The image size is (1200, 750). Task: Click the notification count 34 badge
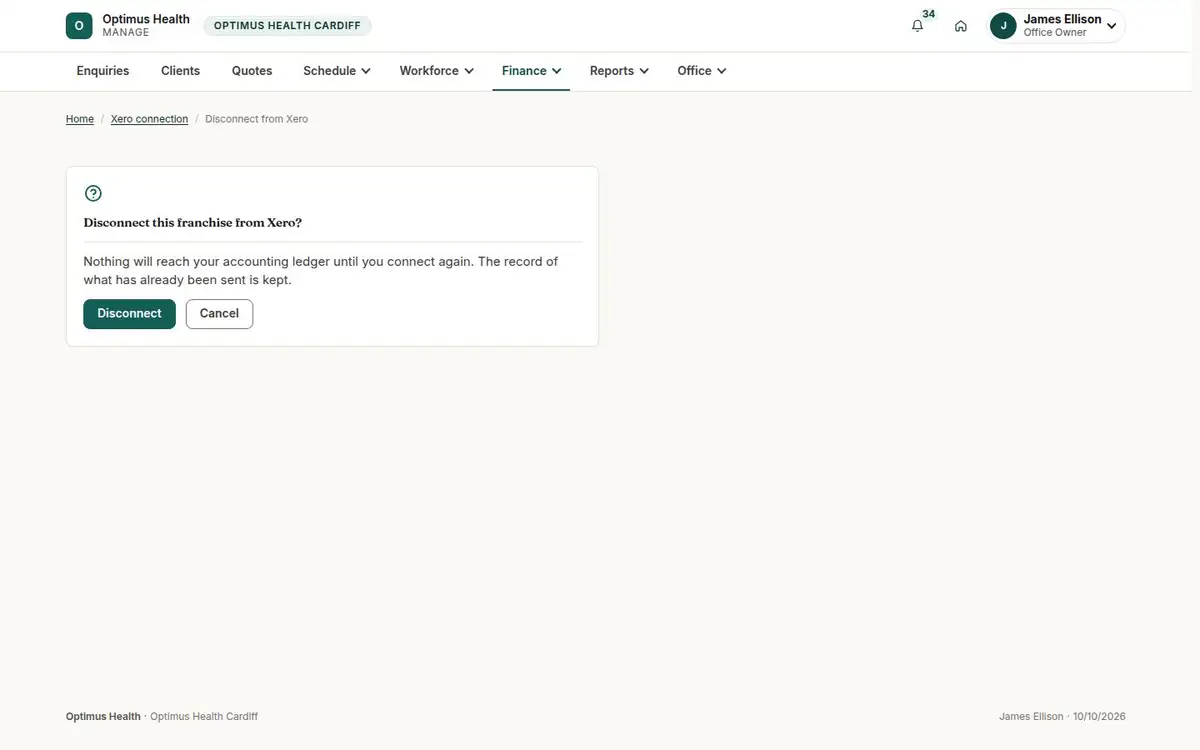click(x=929, y=14)
